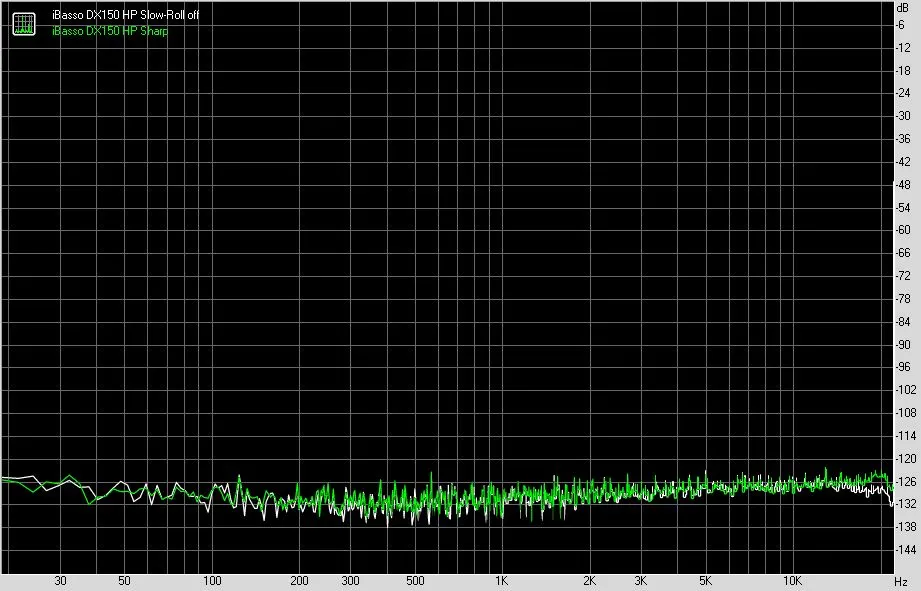Select the green 'iBasso DX150 HP Sharp' legend entry
Image resolution: width=921 pixels, height=591 pixels.
(x=110, y=31)
